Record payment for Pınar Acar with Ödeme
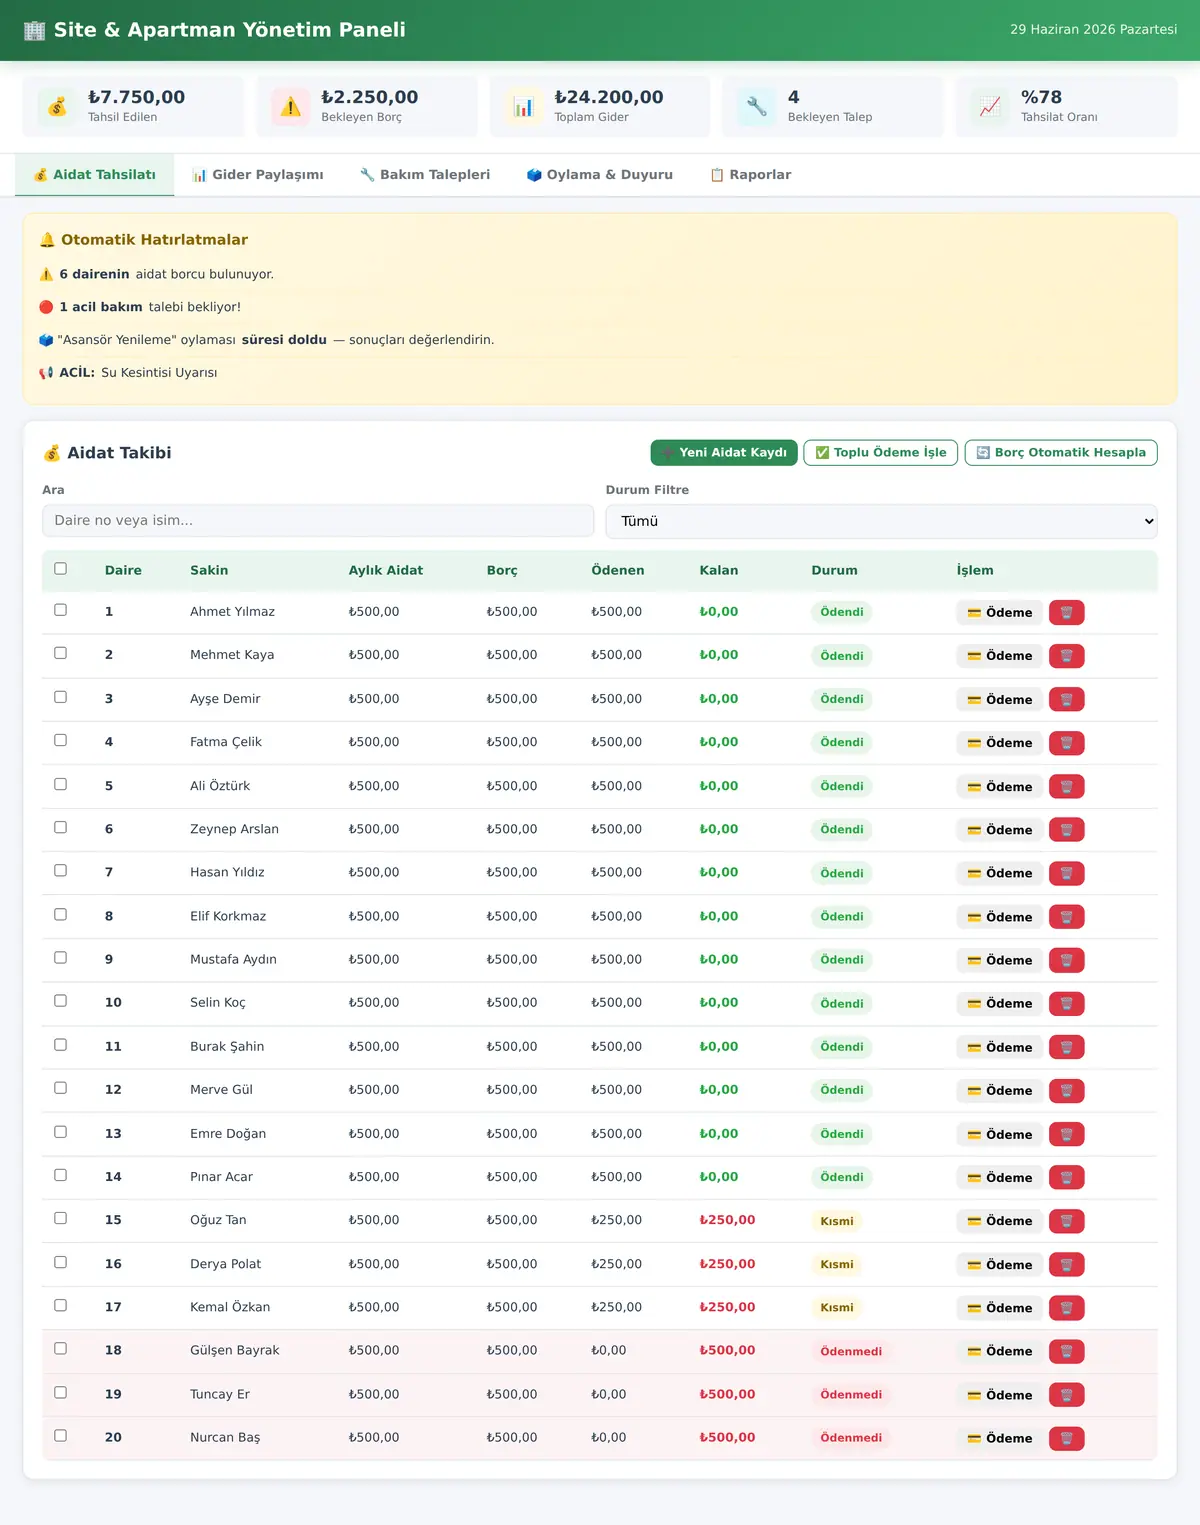1200x1525 pixels. coord(999,1178)
